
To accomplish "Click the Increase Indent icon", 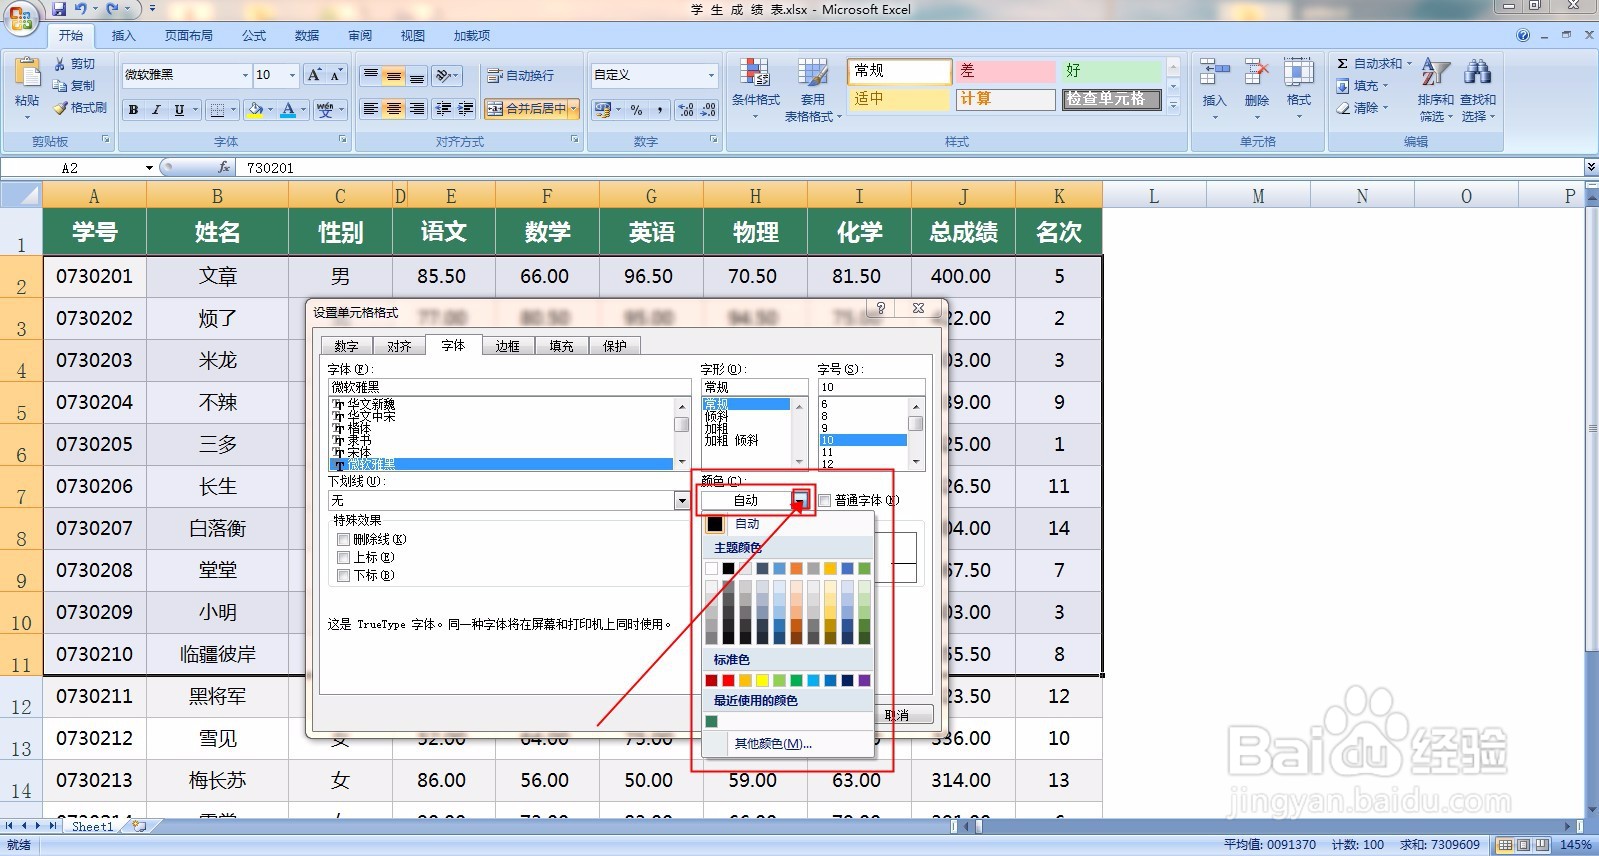I will (466, 109).
